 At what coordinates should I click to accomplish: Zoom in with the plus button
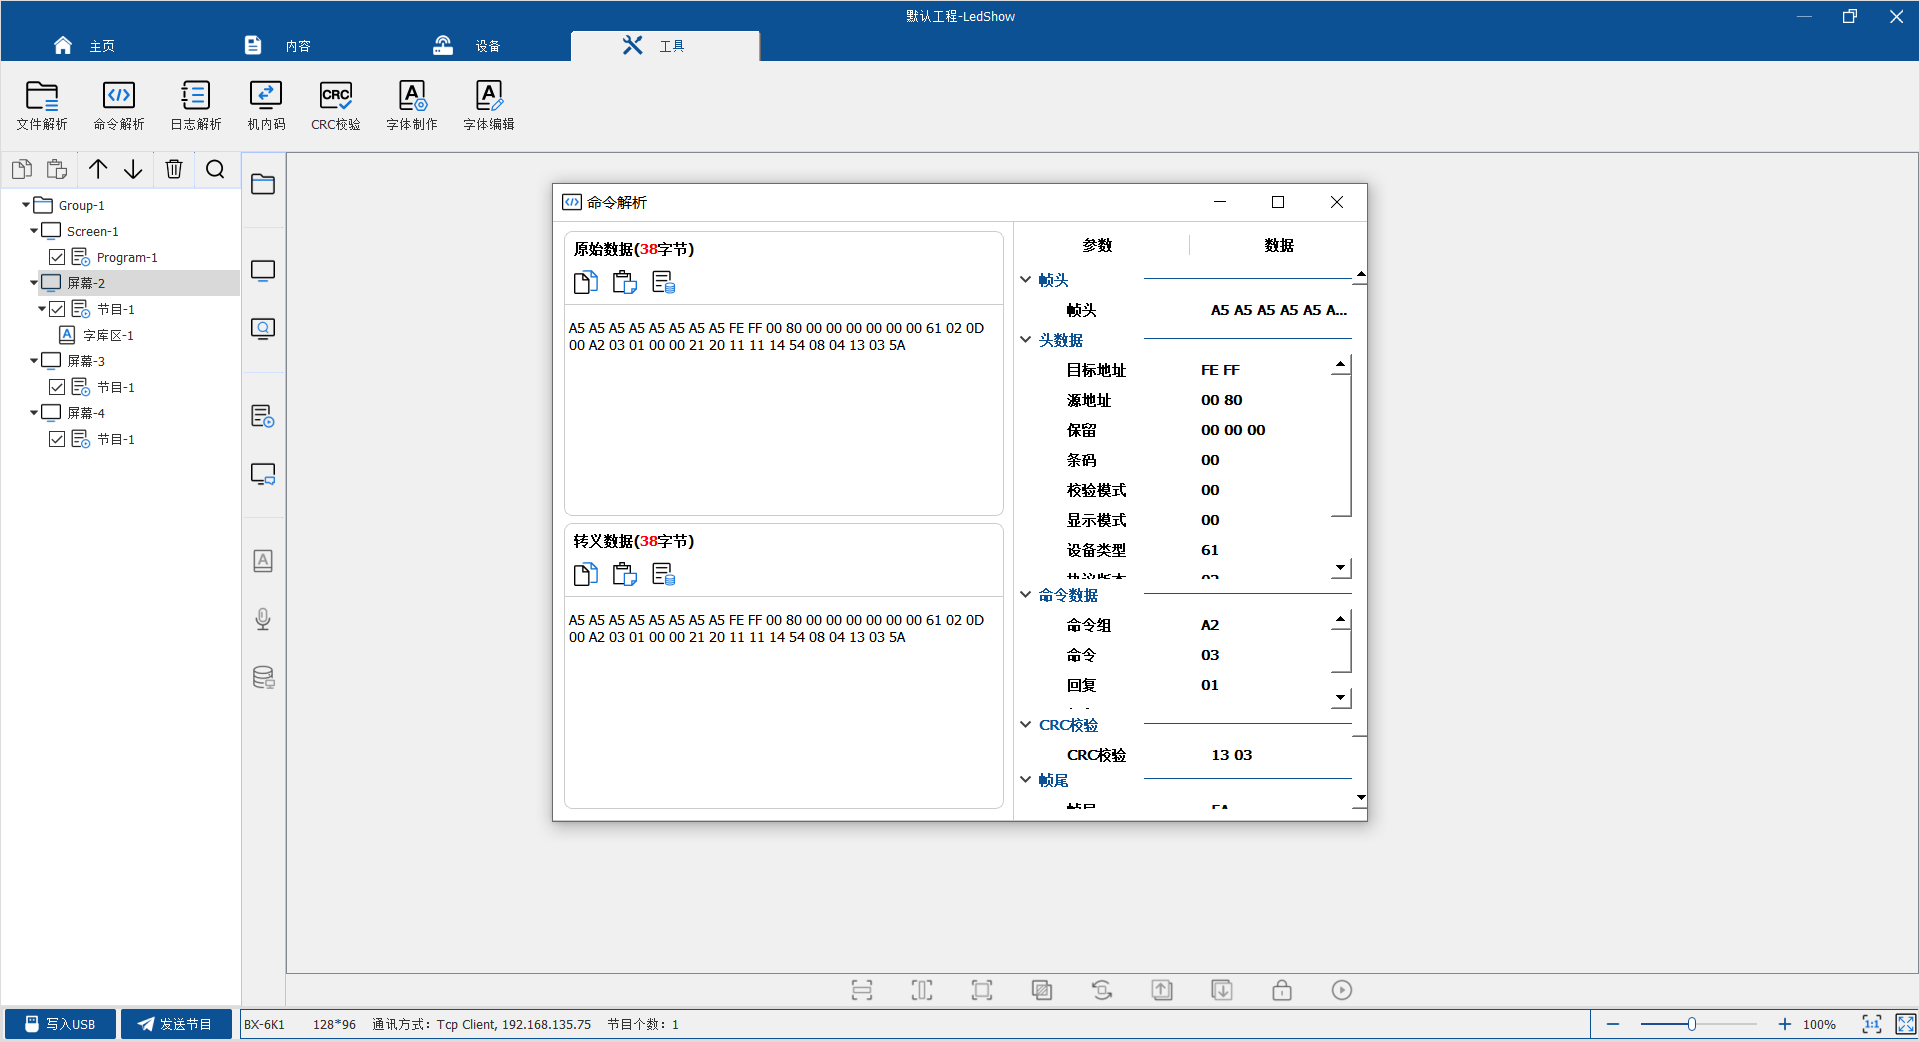click(x=1785, y=1024)
